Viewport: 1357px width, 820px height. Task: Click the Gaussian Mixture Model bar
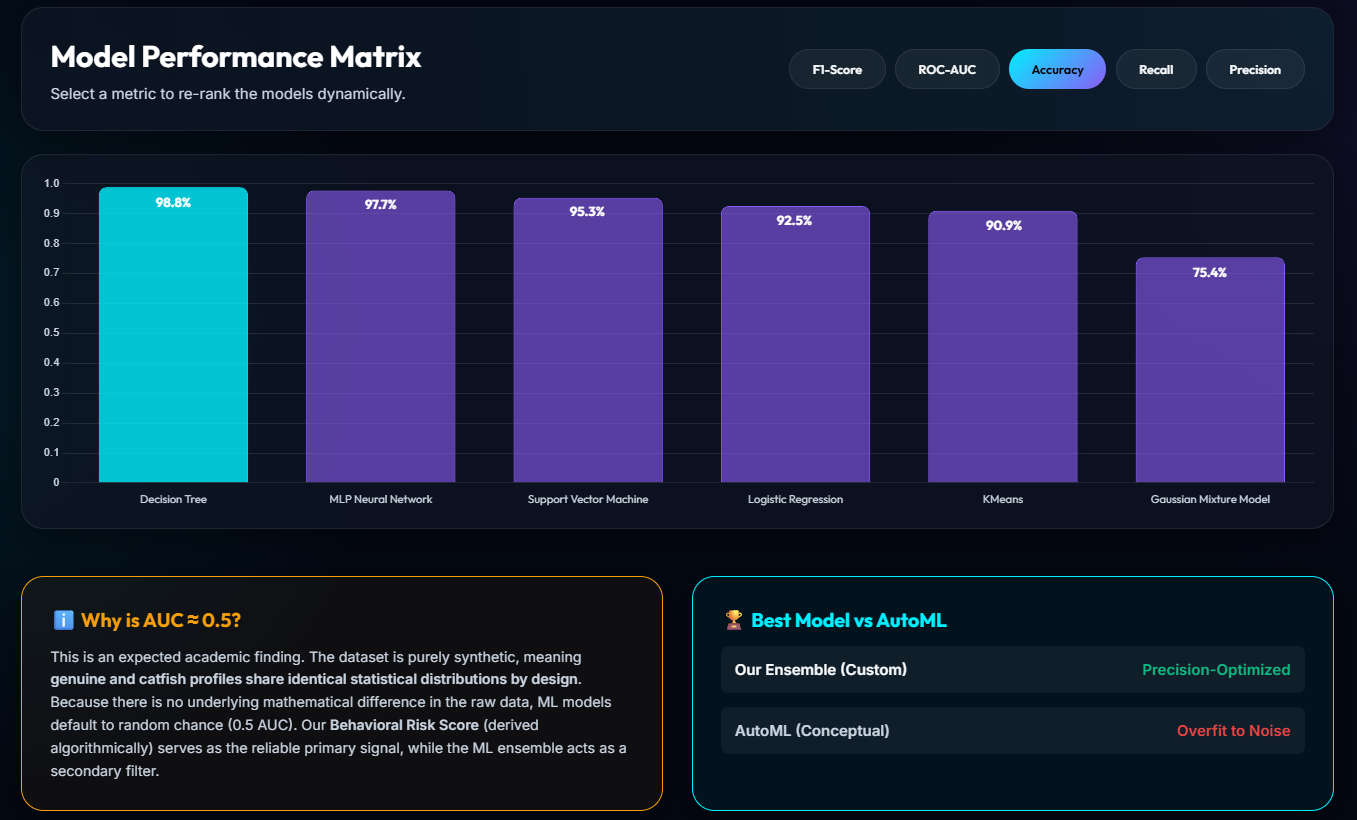[x=1210, y=370]
